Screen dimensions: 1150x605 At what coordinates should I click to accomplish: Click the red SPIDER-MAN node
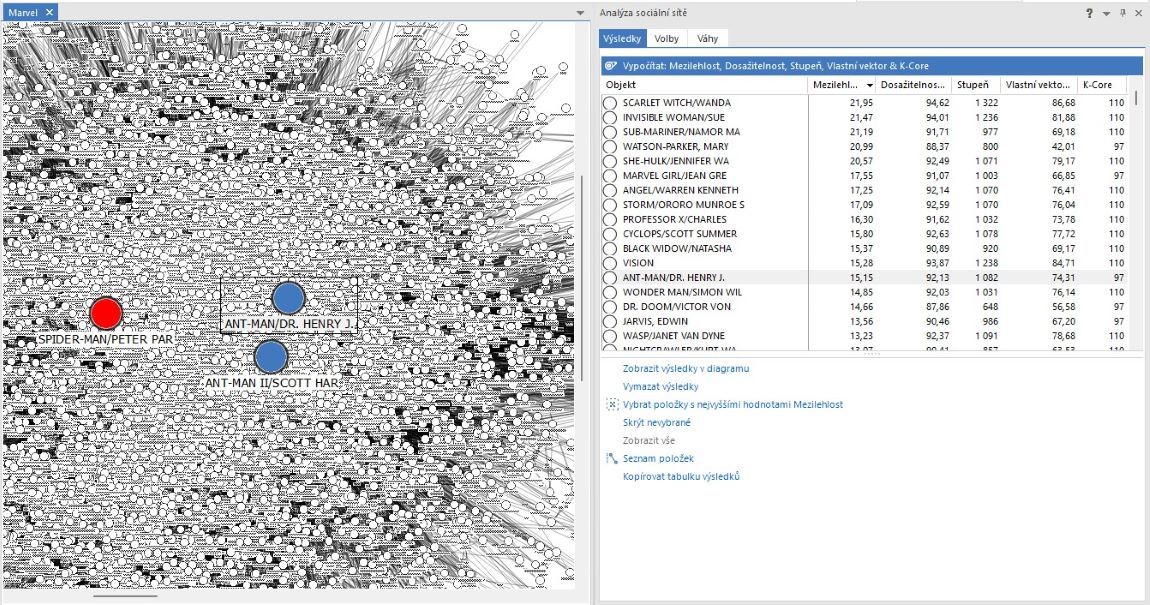coord(106,313)
